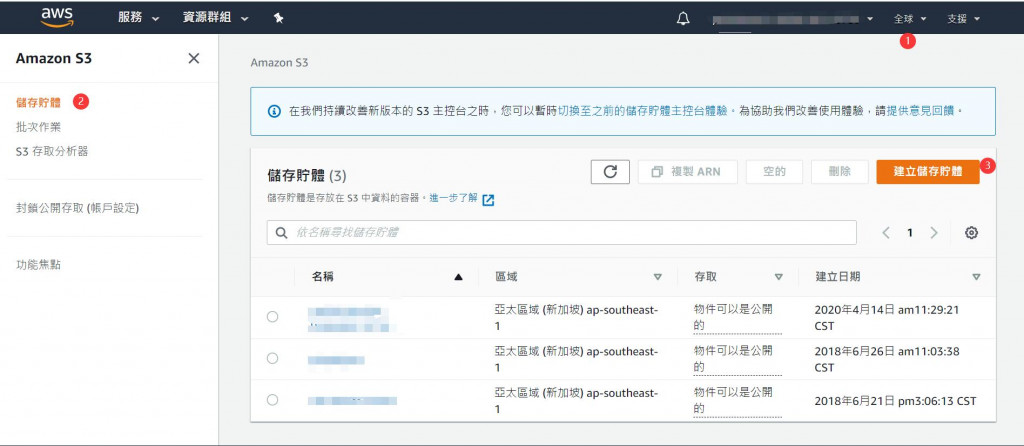This screenshot has height=446, width=1024.
Task: Expand the 資源群組 menu
Action: tap(216, 18)
